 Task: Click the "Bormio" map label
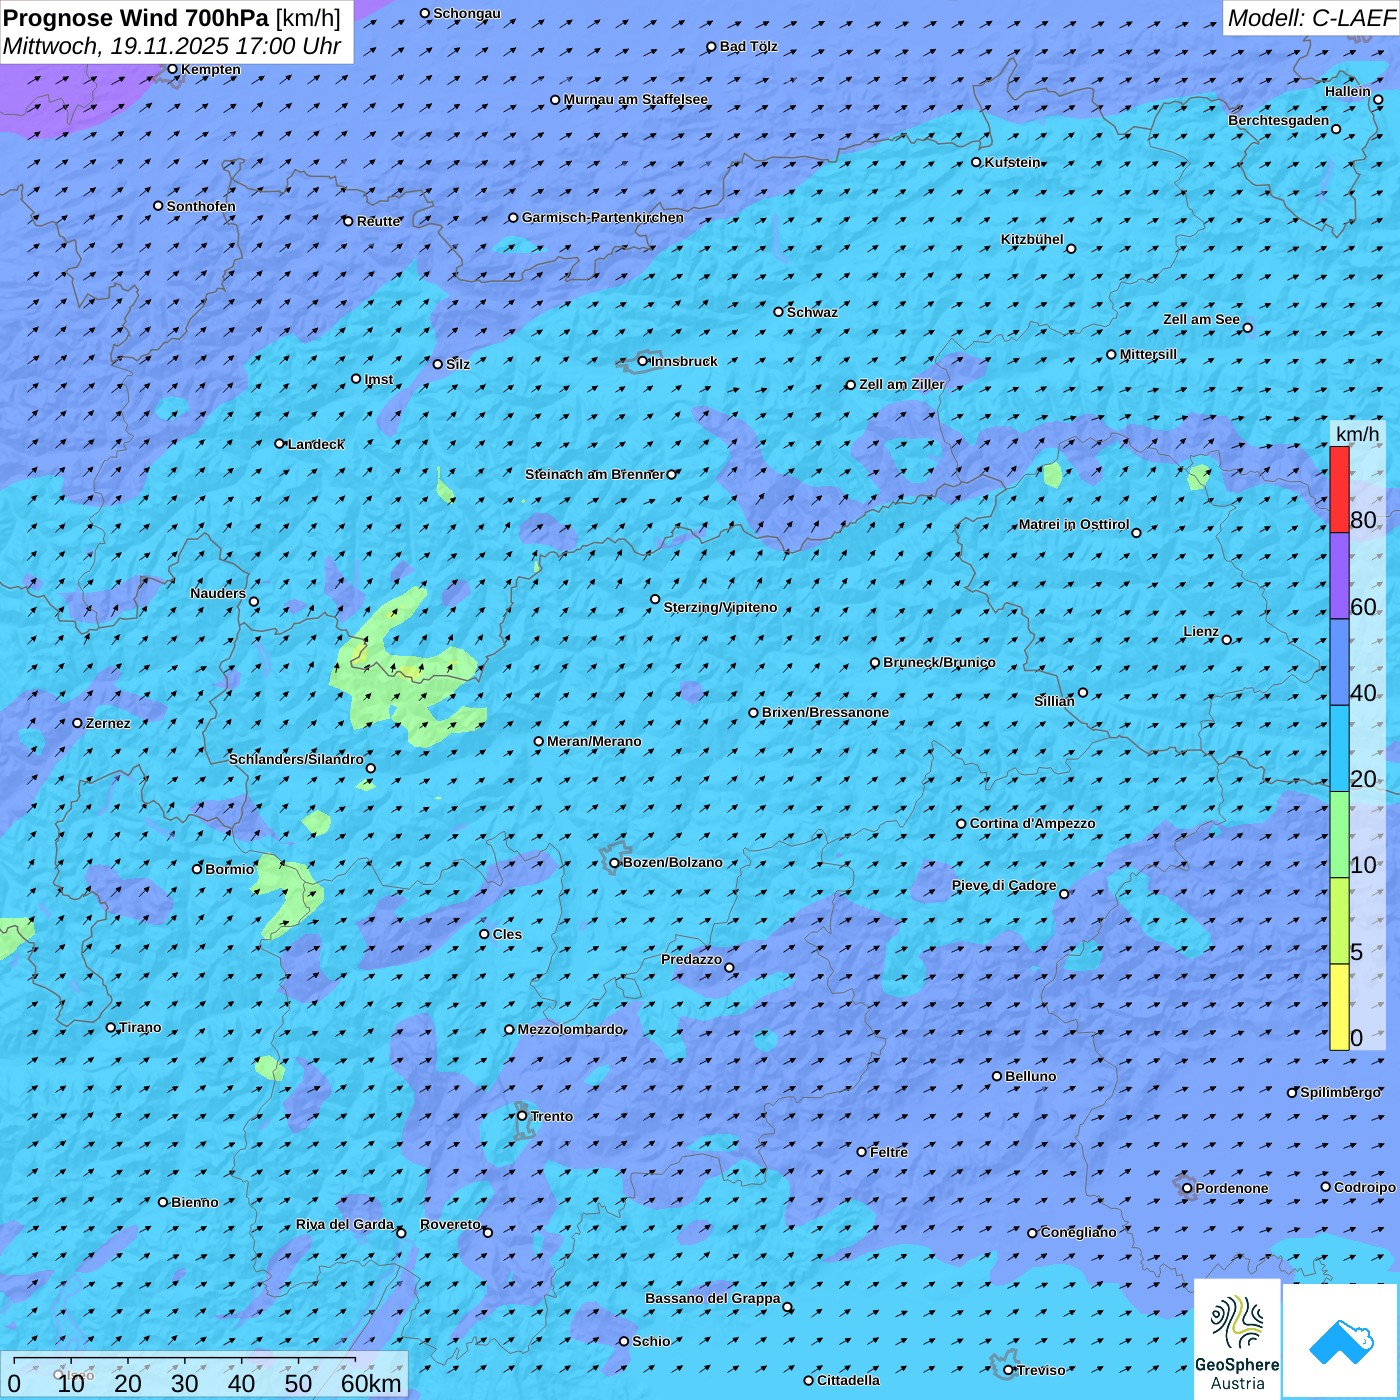click(x=230, y=869)
